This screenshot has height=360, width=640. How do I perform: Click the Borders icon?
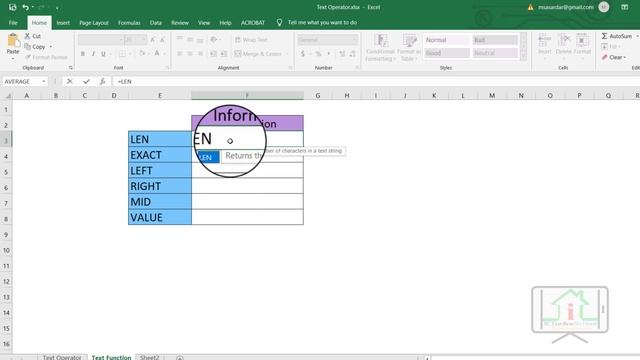click(122, 54)
